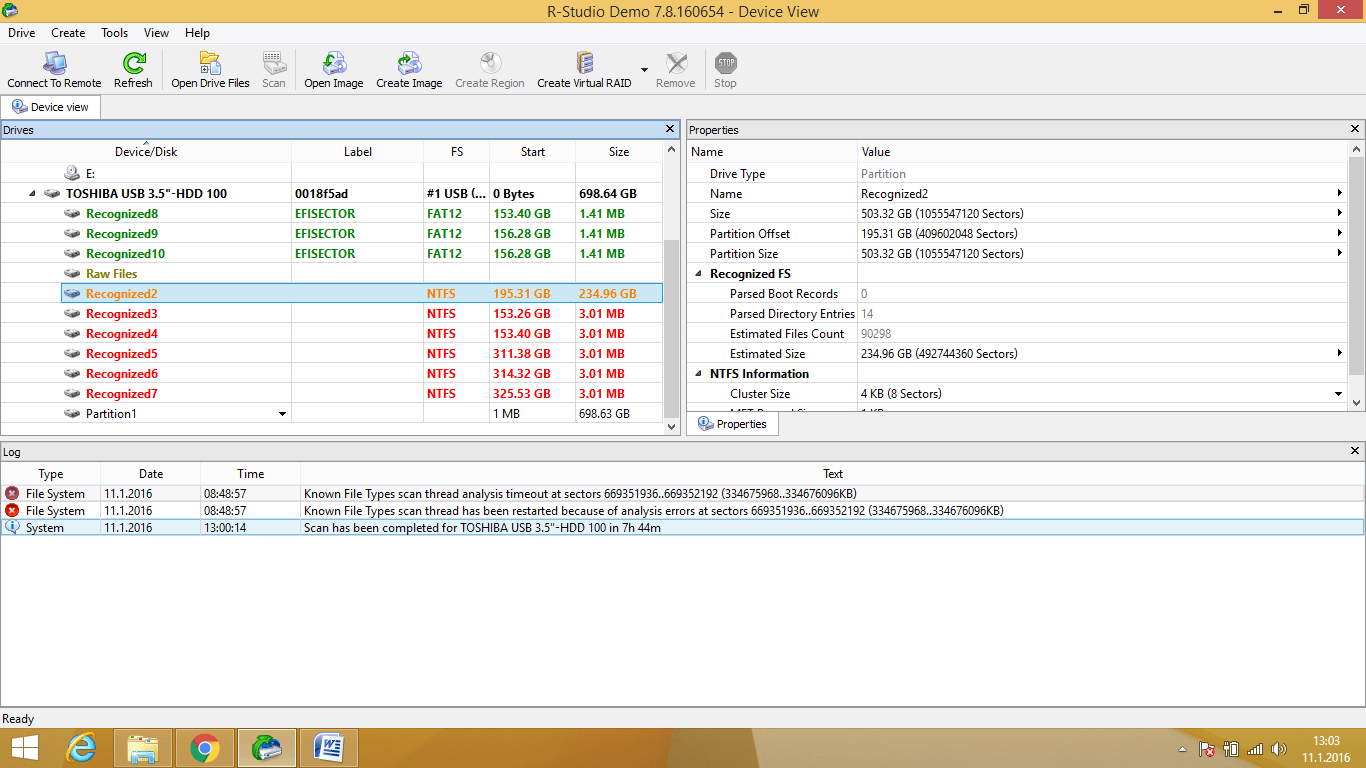Click the Properties panel scrollbar down arrow

[x=1356, y=402]
